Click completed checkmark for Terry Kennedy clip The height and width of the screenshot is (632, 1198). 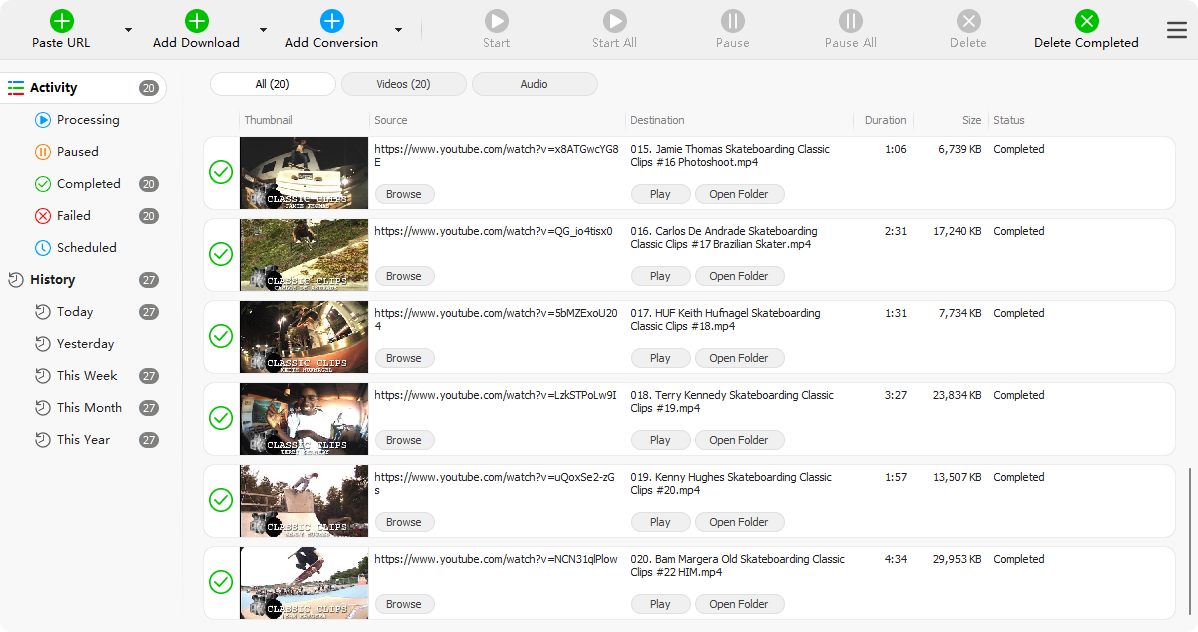[221, 418]
